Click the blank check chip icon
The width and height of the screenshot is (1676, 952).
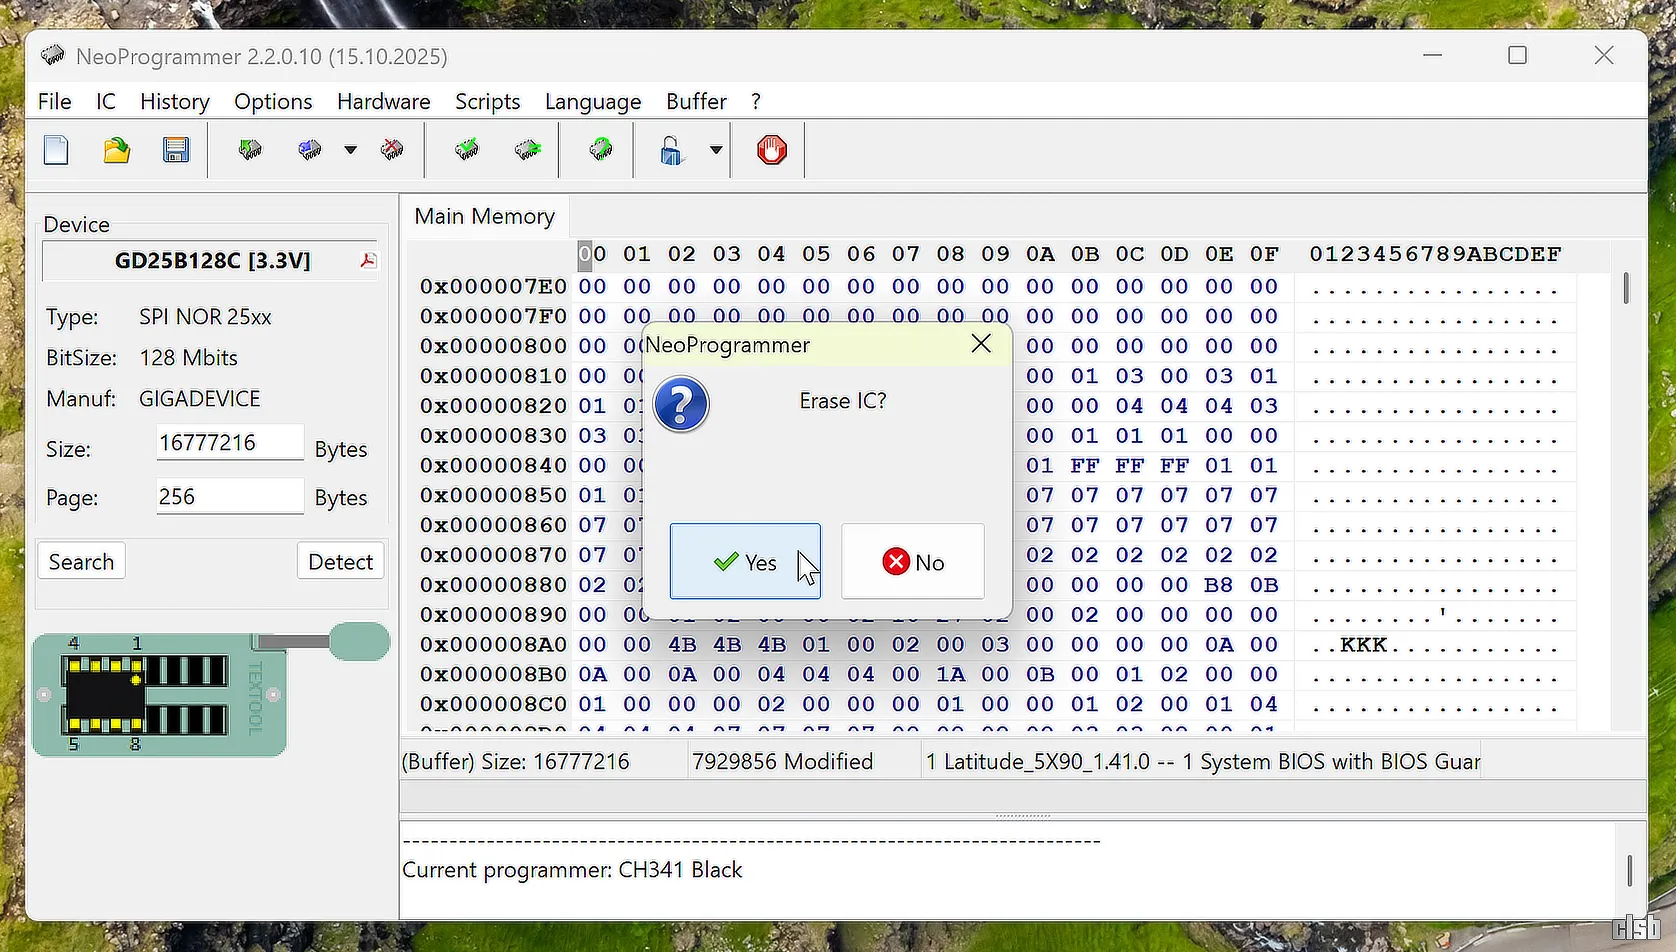click(527, 151)
